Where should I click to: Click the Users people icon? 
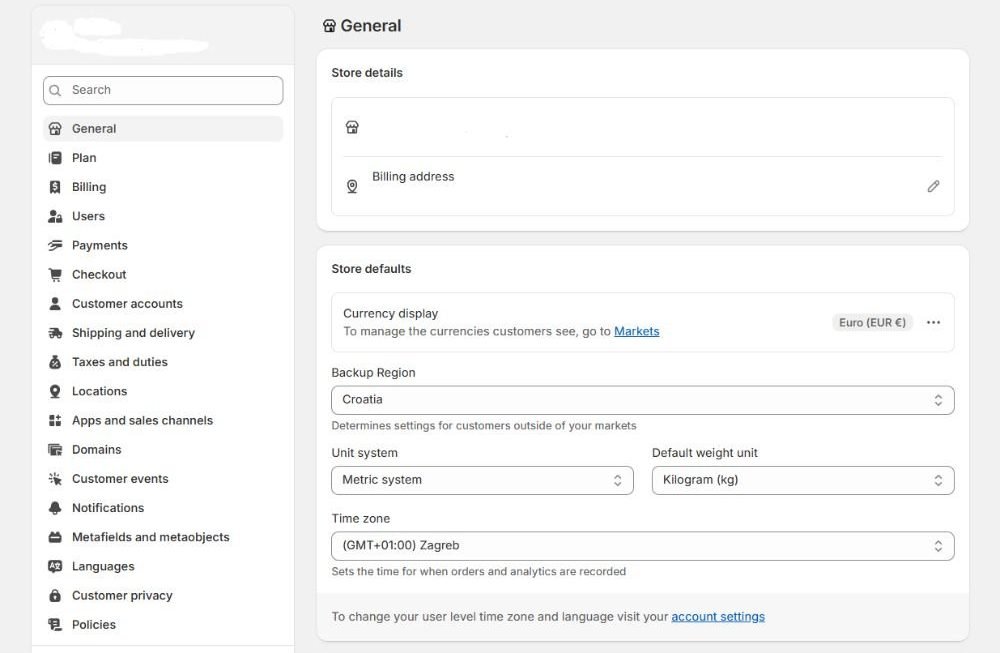(55, 216)
